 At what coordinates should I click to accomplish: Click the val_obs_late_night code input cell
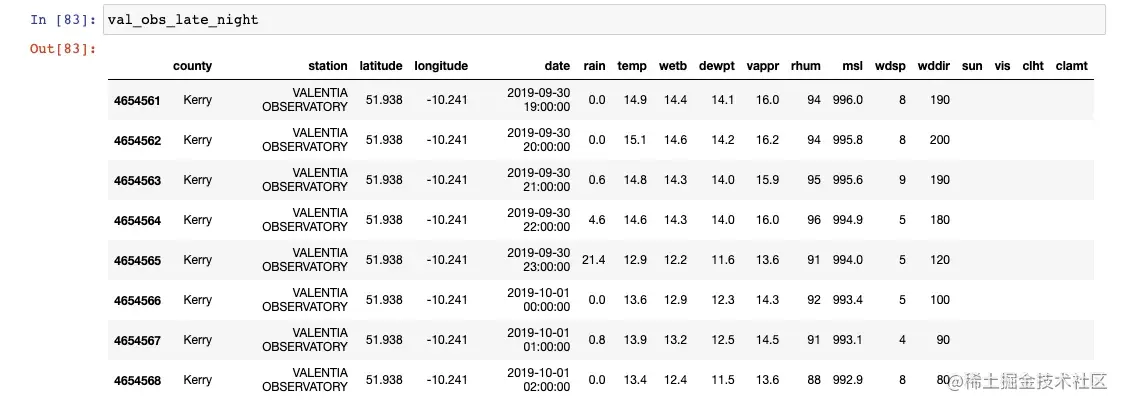coord(600,19)
